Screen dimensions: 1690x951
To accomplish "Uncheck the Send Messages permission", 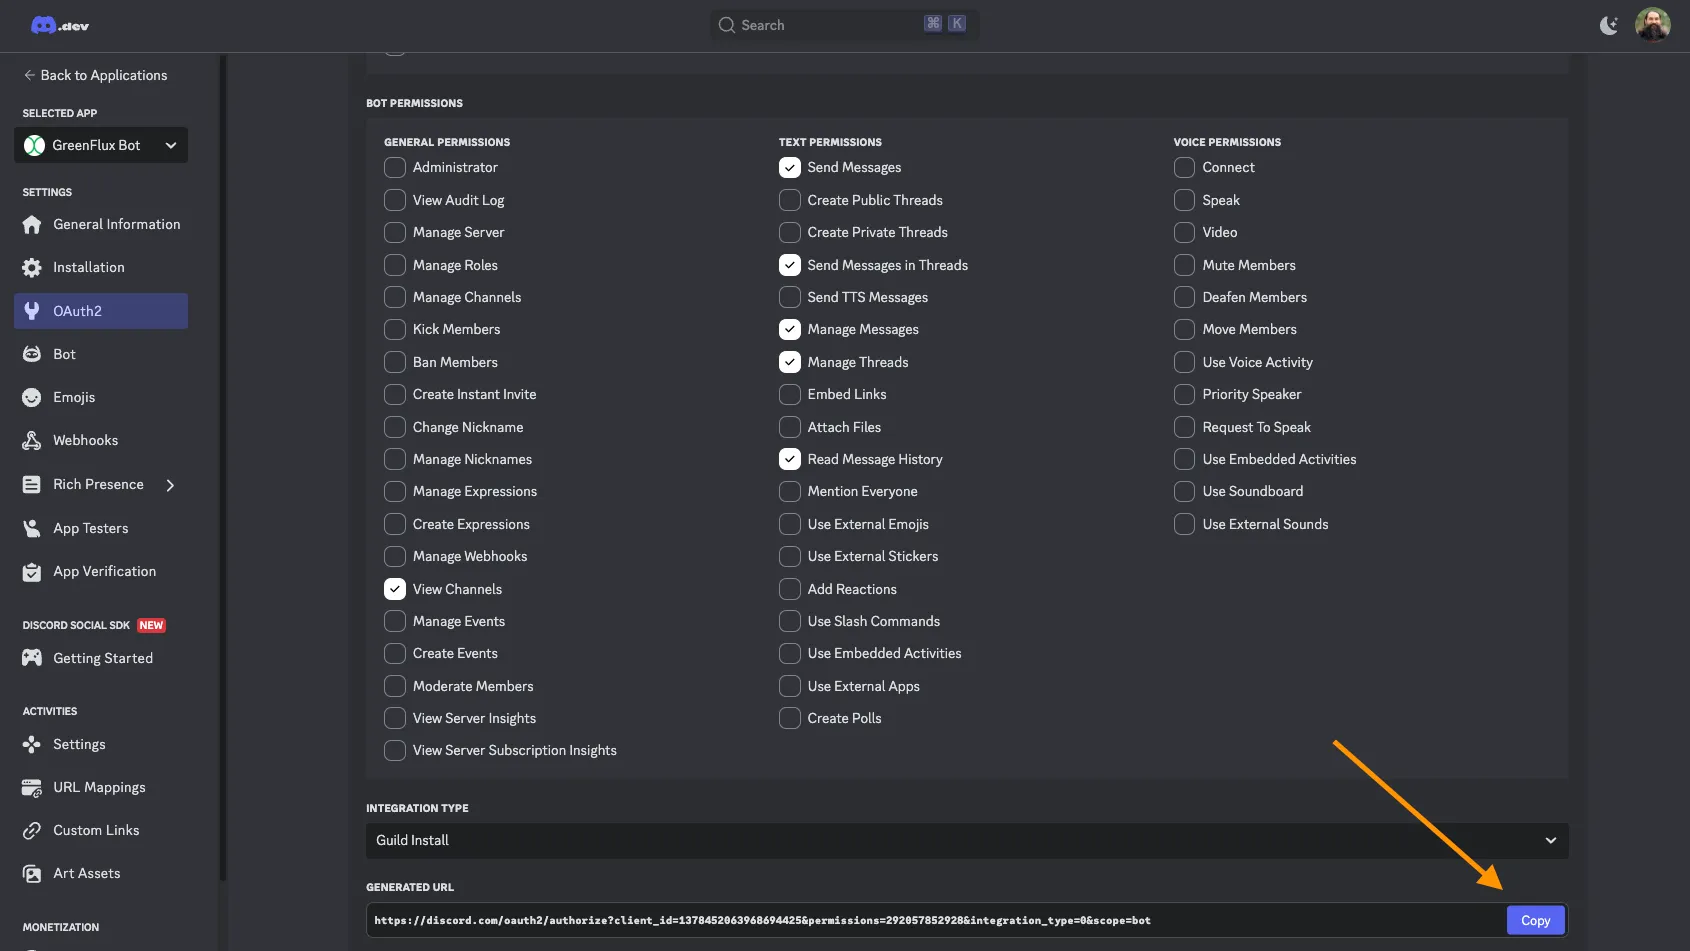I will click(x=790, y=167).
